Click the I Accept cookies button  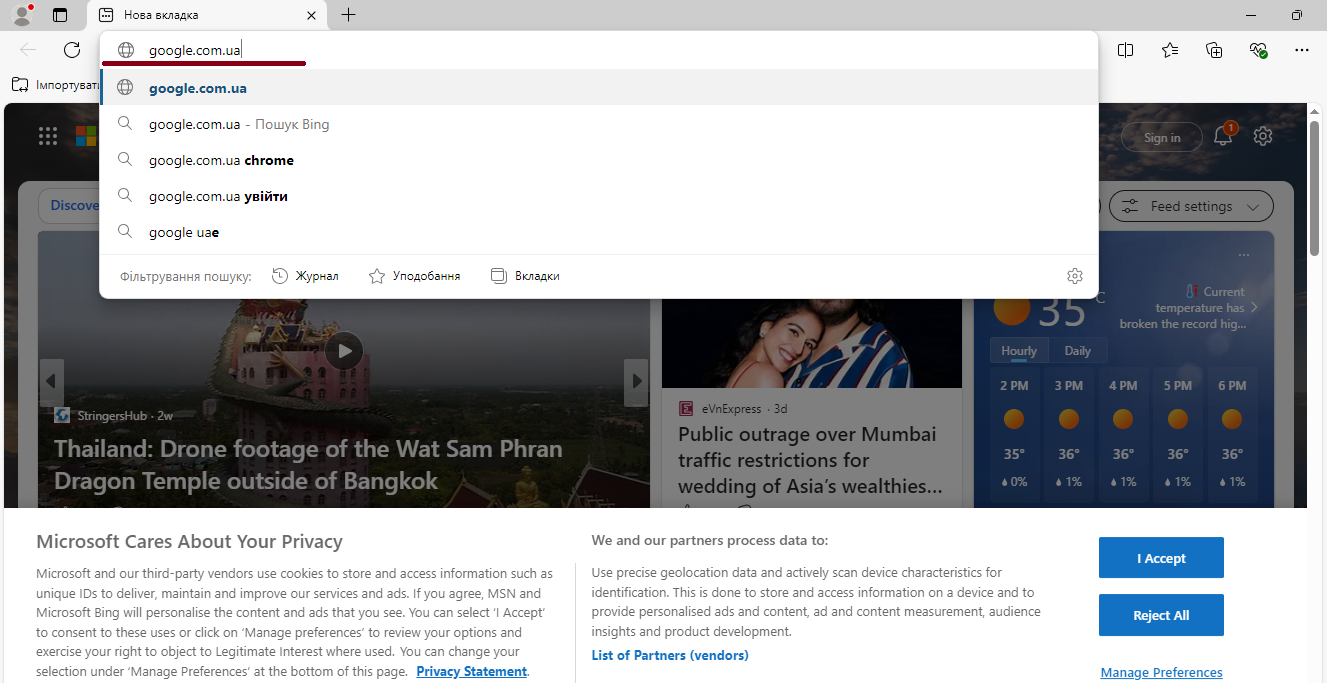point(1161,558)
